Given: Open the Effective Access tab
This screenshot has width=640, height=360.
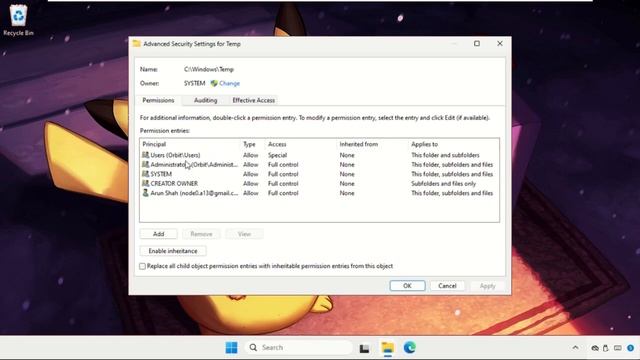Looking at the screenshot, I should pos(253,100).
